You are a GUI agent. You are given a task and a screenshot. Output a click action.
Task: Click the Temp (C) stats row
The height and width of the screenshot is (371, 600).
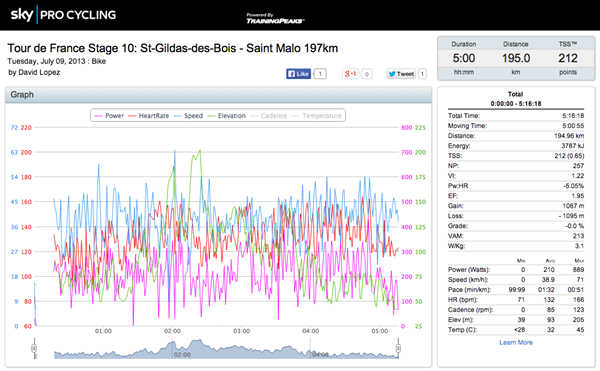pos(516,330)
